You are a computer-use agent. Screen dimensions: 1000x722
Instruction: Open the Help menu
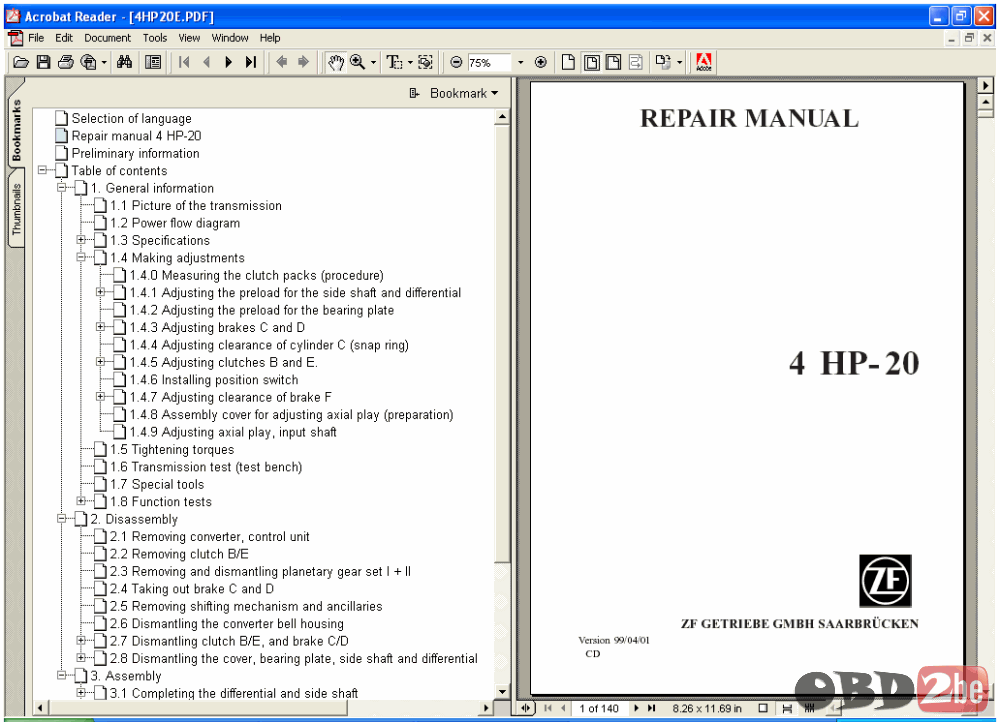pos(270,38)
